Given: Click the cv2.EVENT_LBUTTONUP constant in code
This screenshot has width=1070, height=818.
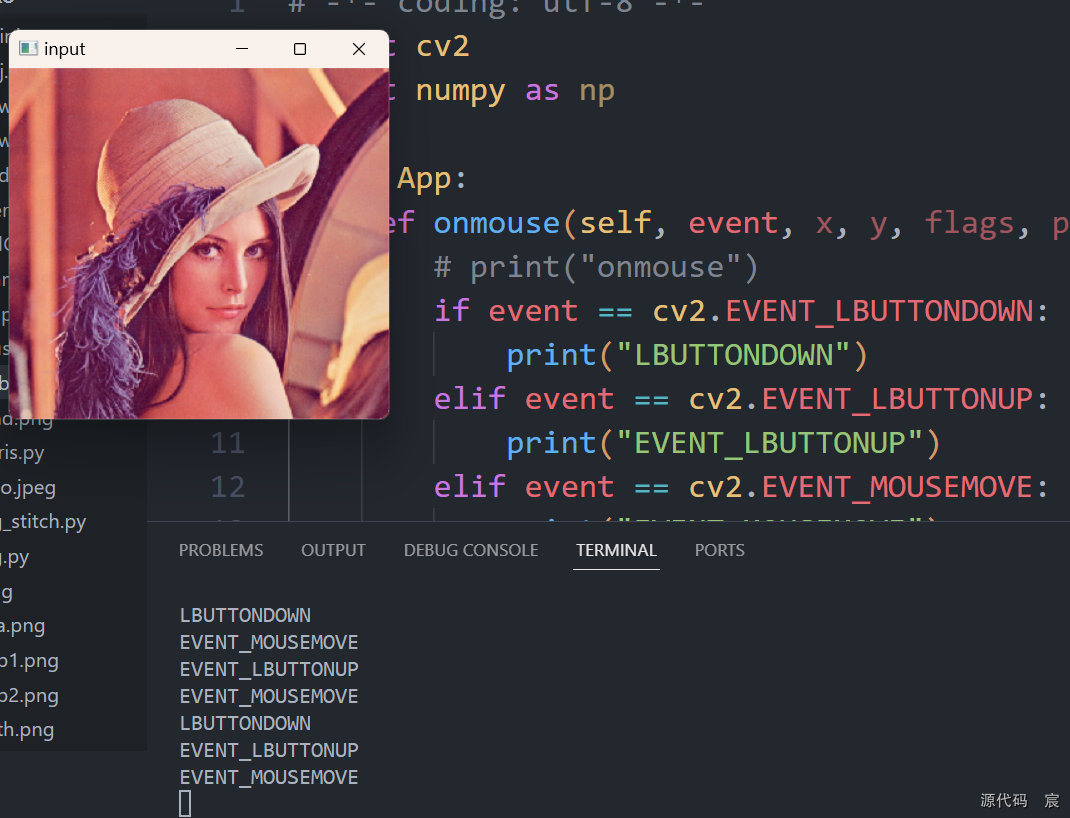Looking at the screenshot, I should tap(861, 399).
